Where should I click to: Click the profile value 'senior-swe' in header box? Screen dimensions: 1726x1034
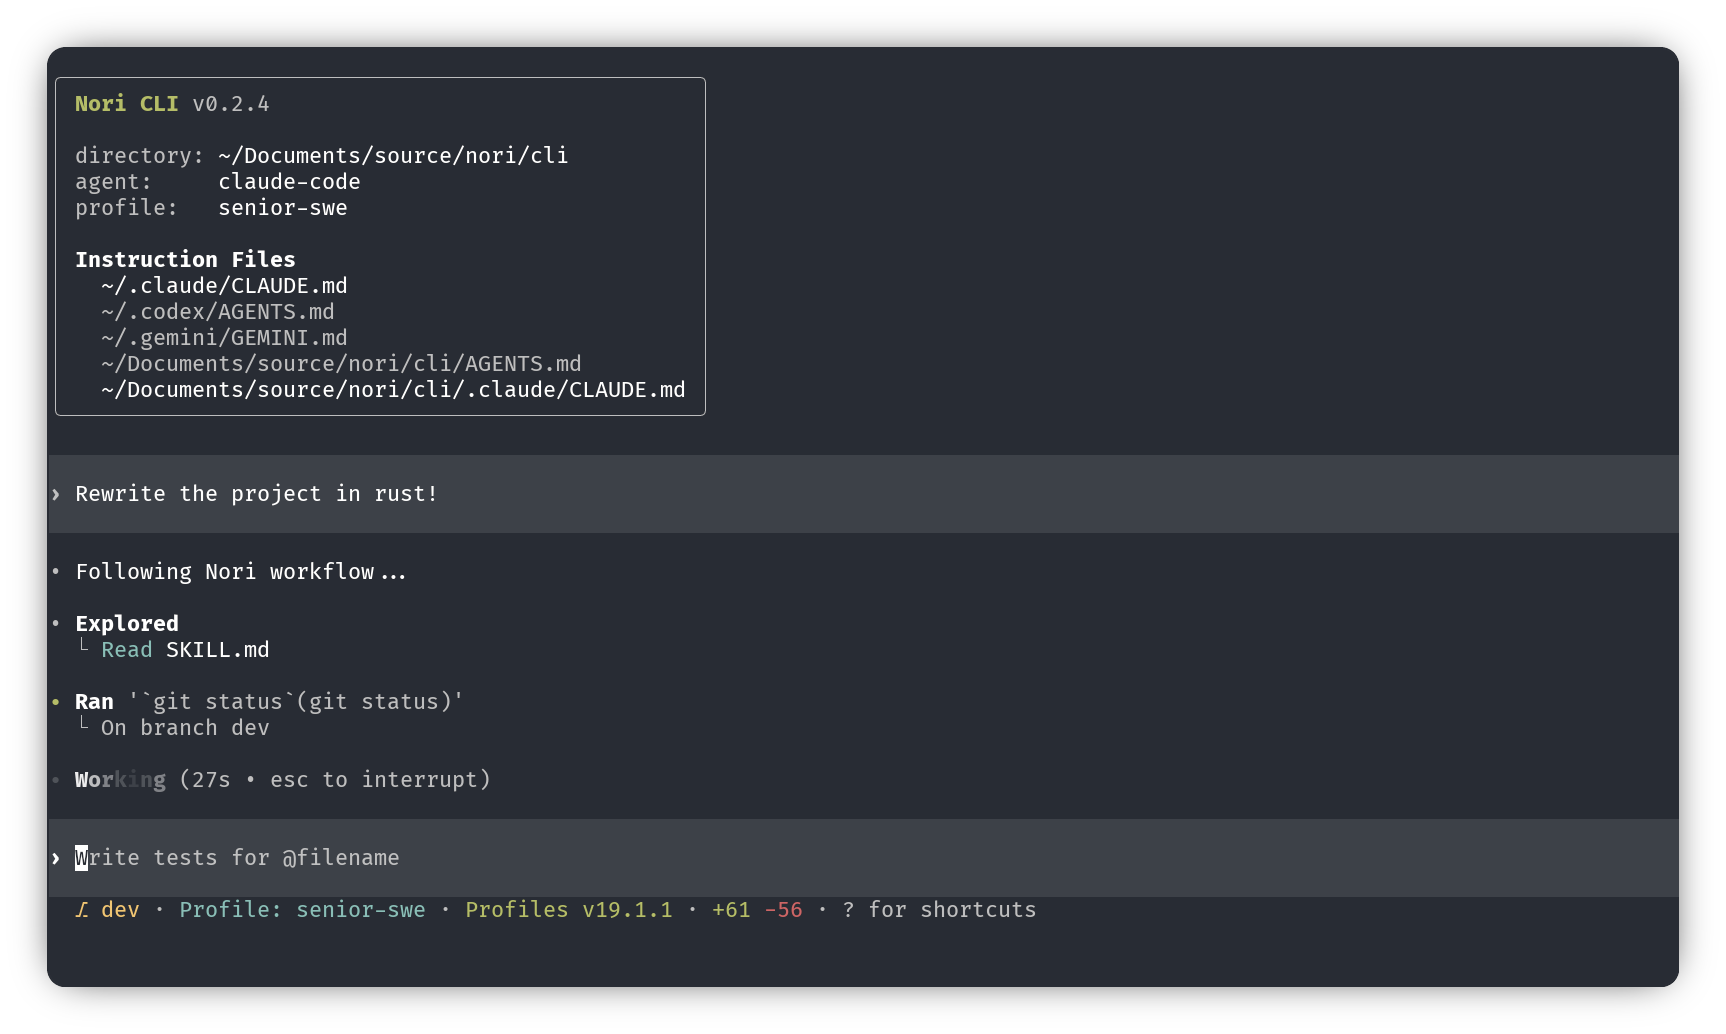click(x=283, y=208)
